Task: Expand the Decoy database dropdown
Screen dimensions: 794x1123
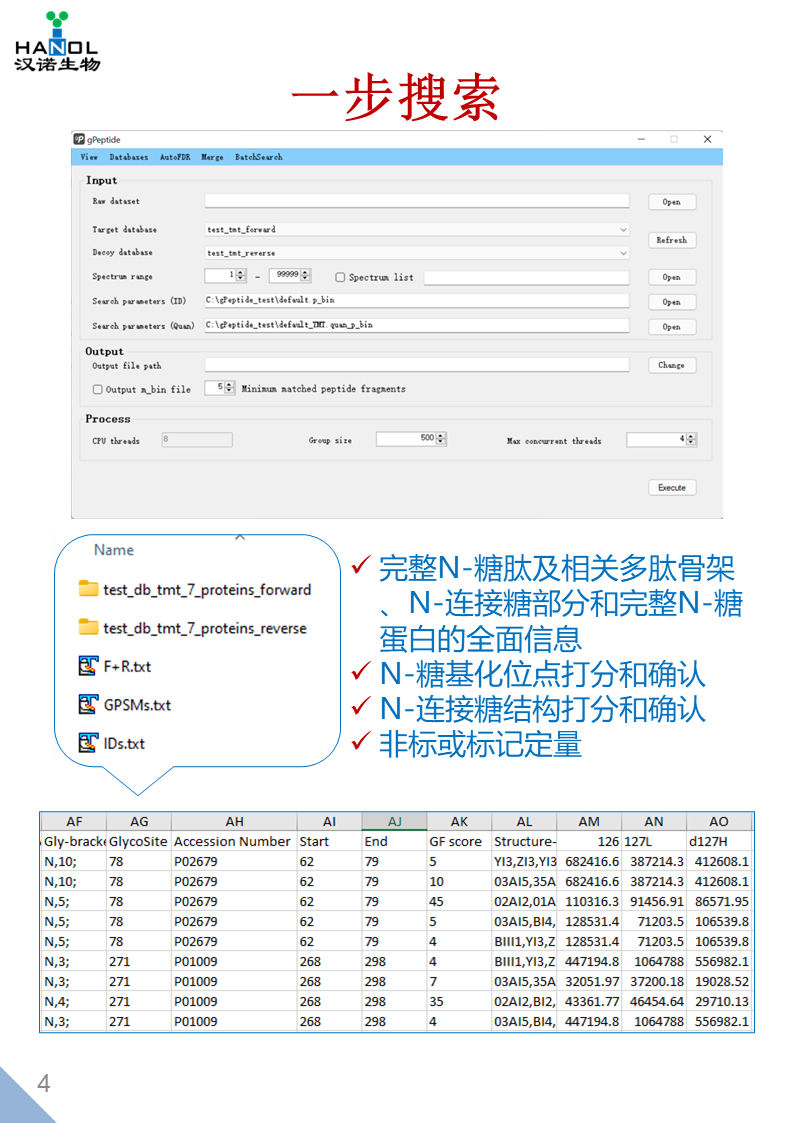Action: [623, 253]
